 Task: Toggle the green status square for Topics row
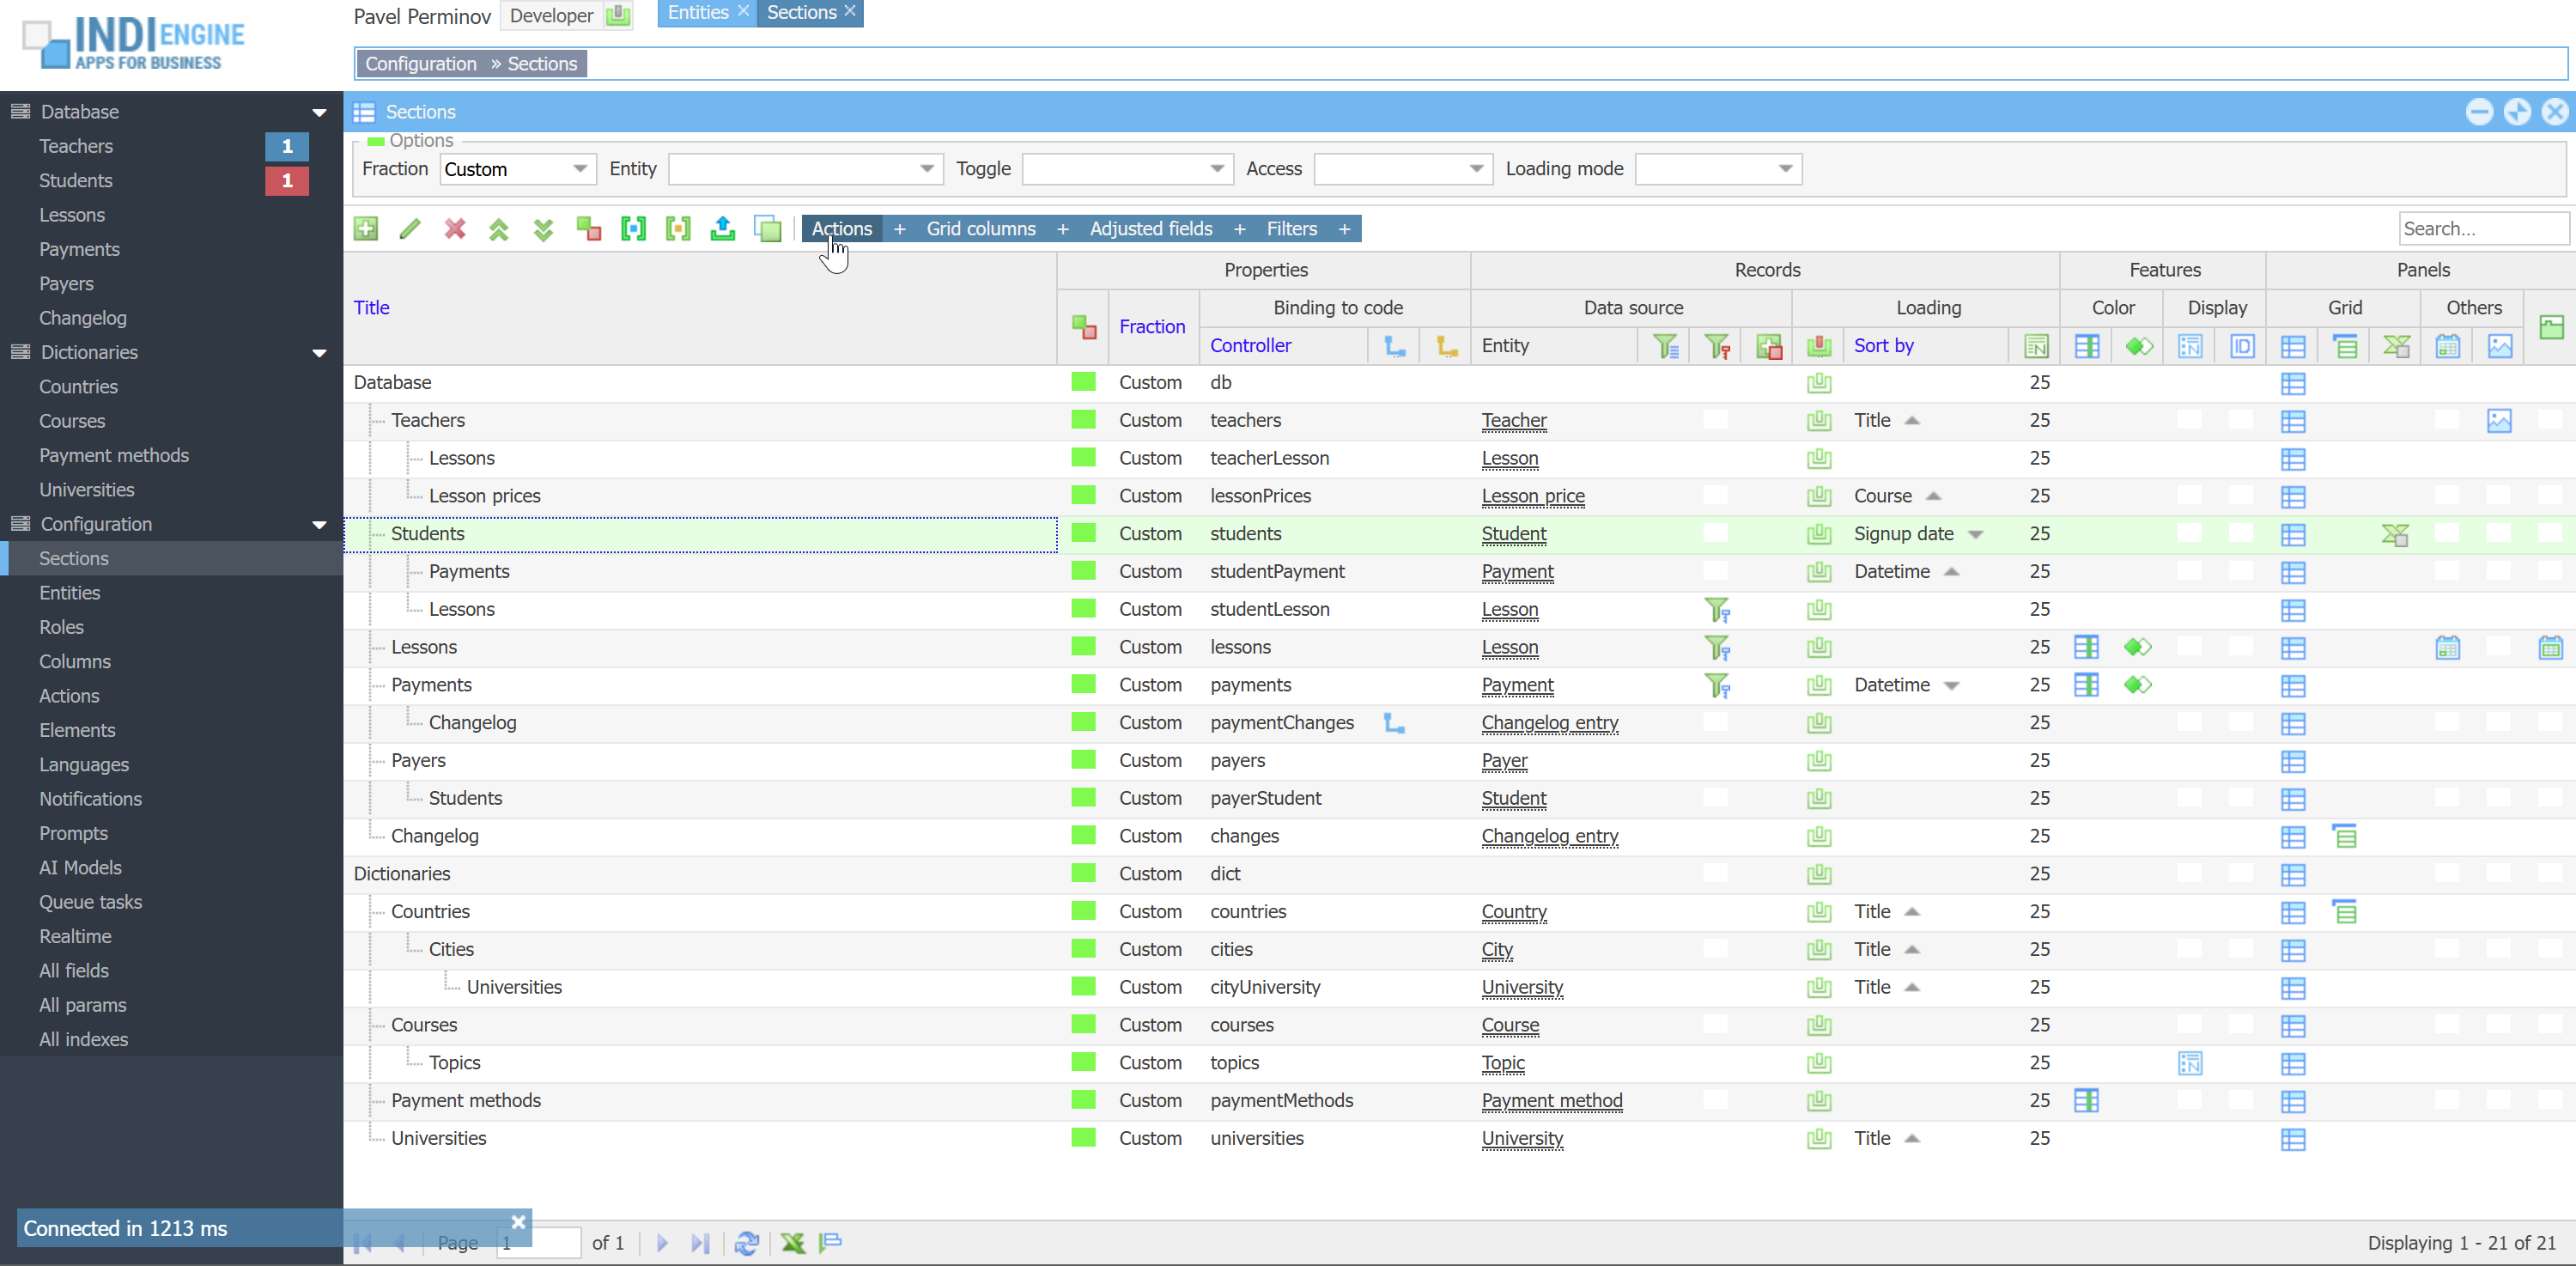(1083, 1062)
